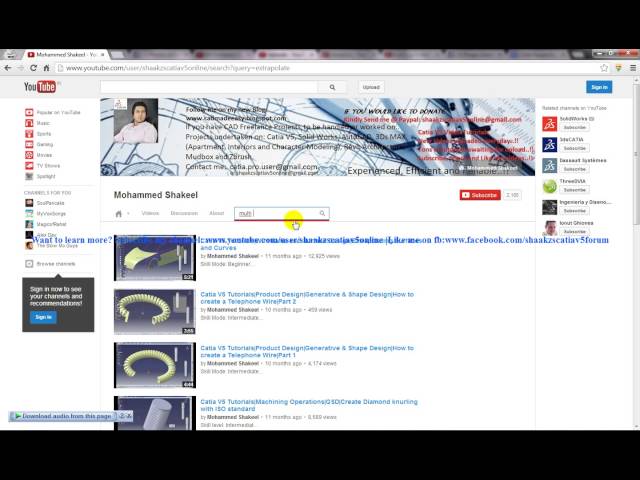Open the Telephone Wire Part 2 video title
This screenshot has height=480, width=640.
[x=307, y=298]
